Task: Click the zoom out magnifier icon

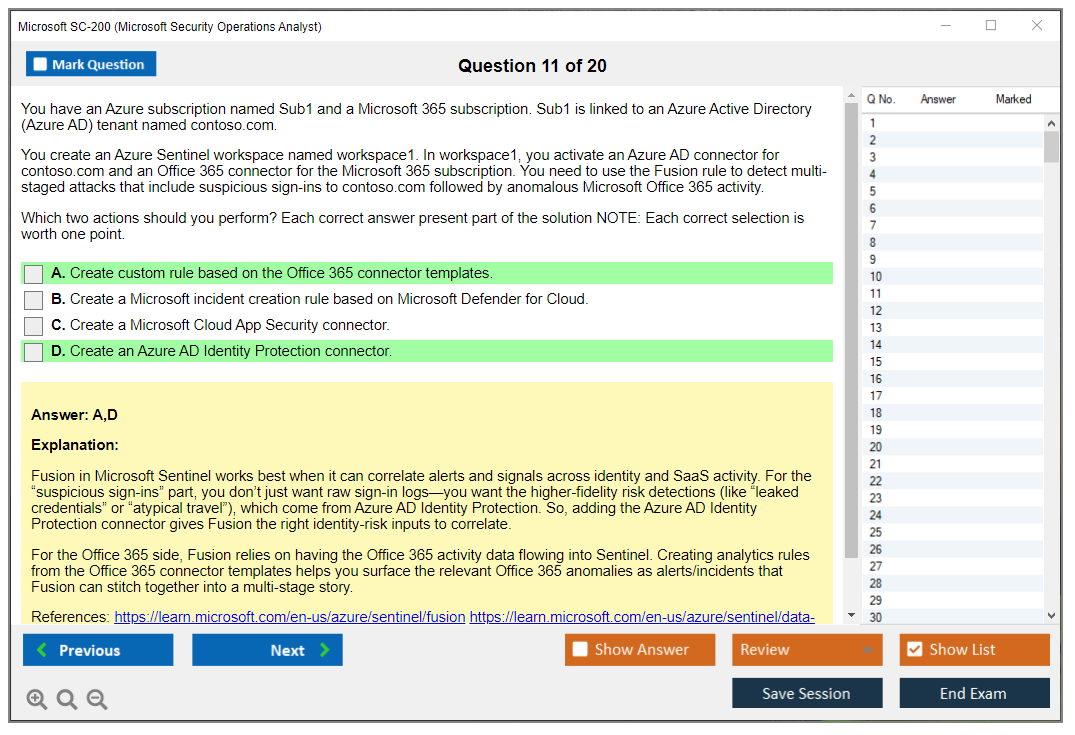Action: [x=97, y=700]
